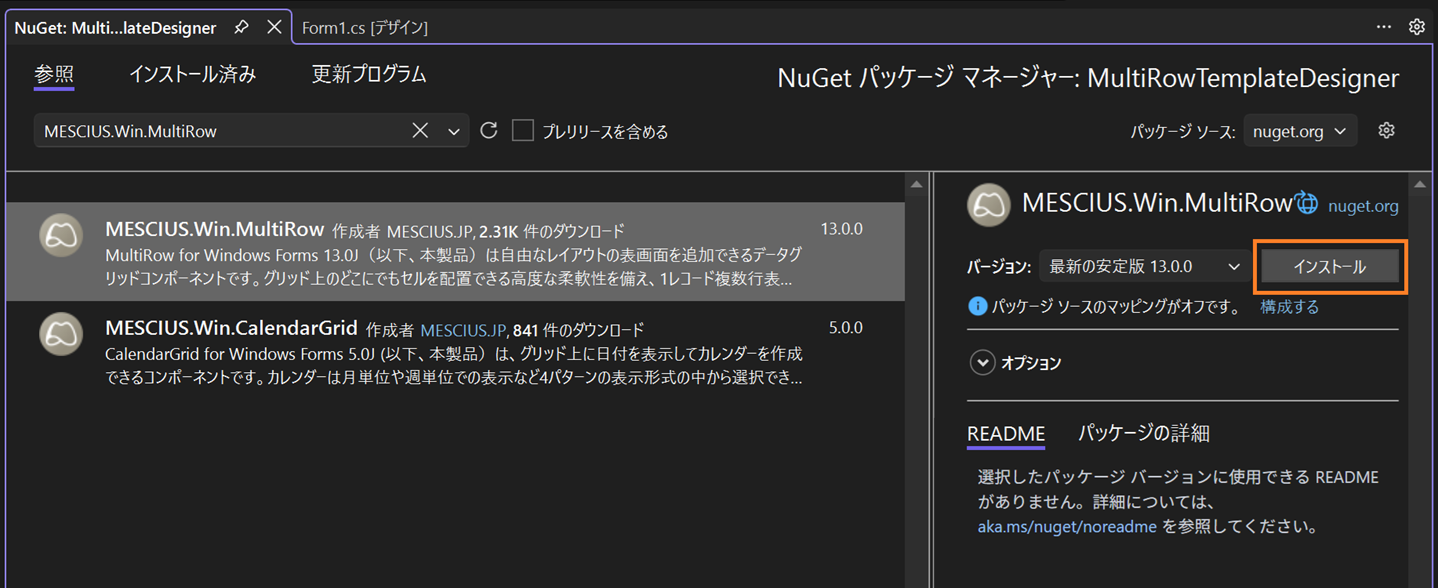The height and width of the screenshot is (588, 1438).
Task: Open MESCIUS.JP author link for CalendarGrid
Action: tap(463, 330)
